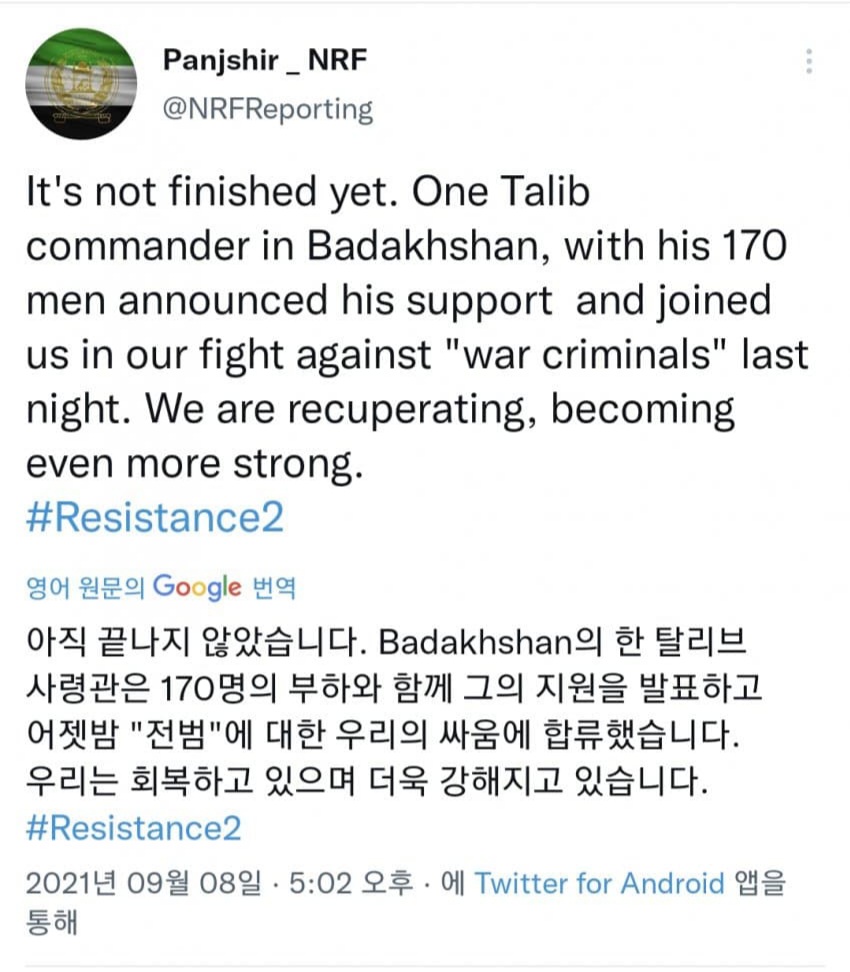This screenshot has height=972, width=850.
Task: Click the 2021년 09월 08일 date stamp
Action: pyautogui.click(x=143, y=883)
